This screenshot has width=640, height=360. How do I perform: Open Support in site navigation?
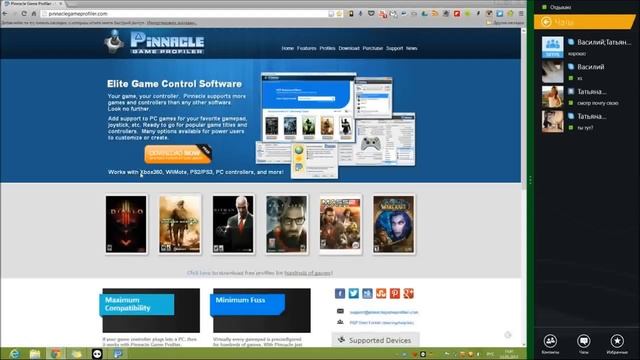pos(394,48)
